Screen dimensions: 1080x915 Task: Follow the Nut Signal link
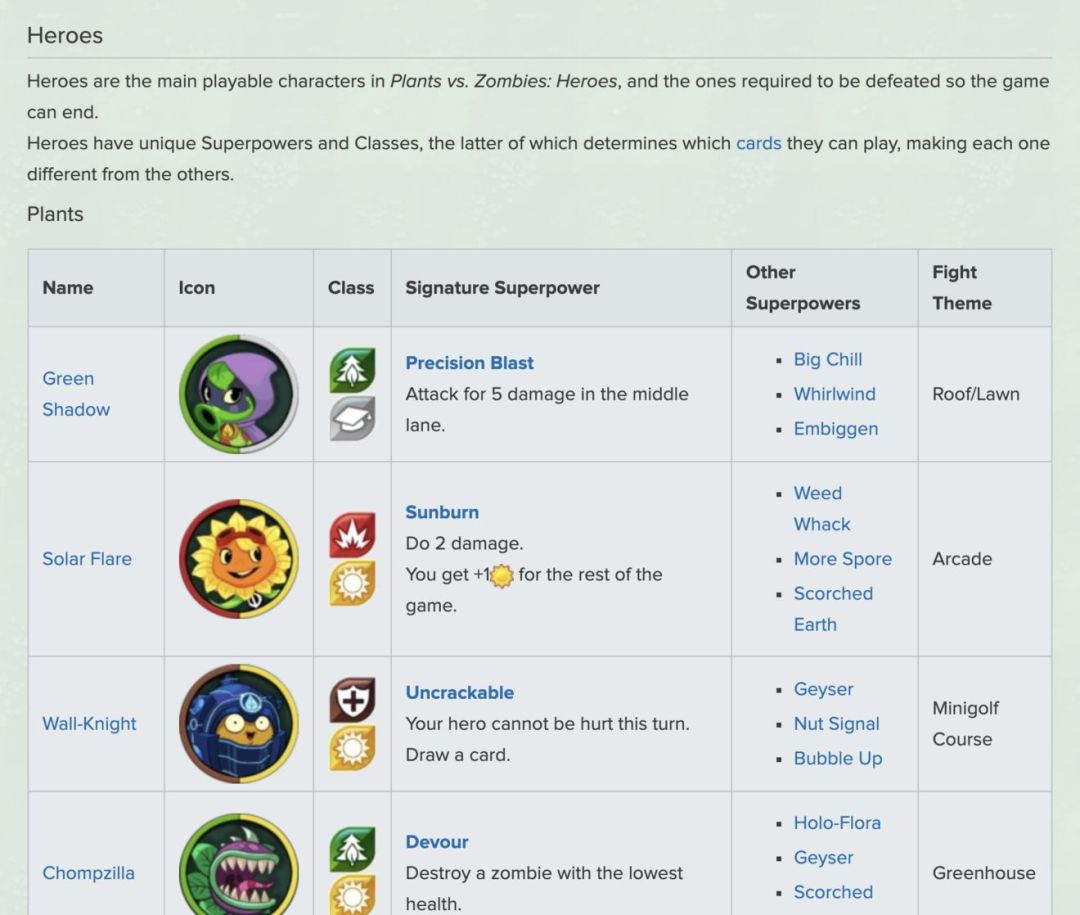pyautogui.click(x=836, y=724)
